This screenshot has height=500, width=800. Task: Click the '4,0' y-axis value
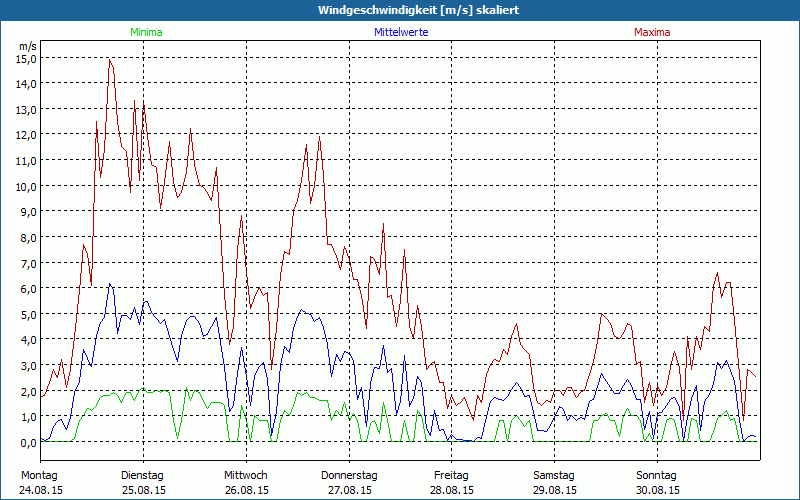point(29,340)
